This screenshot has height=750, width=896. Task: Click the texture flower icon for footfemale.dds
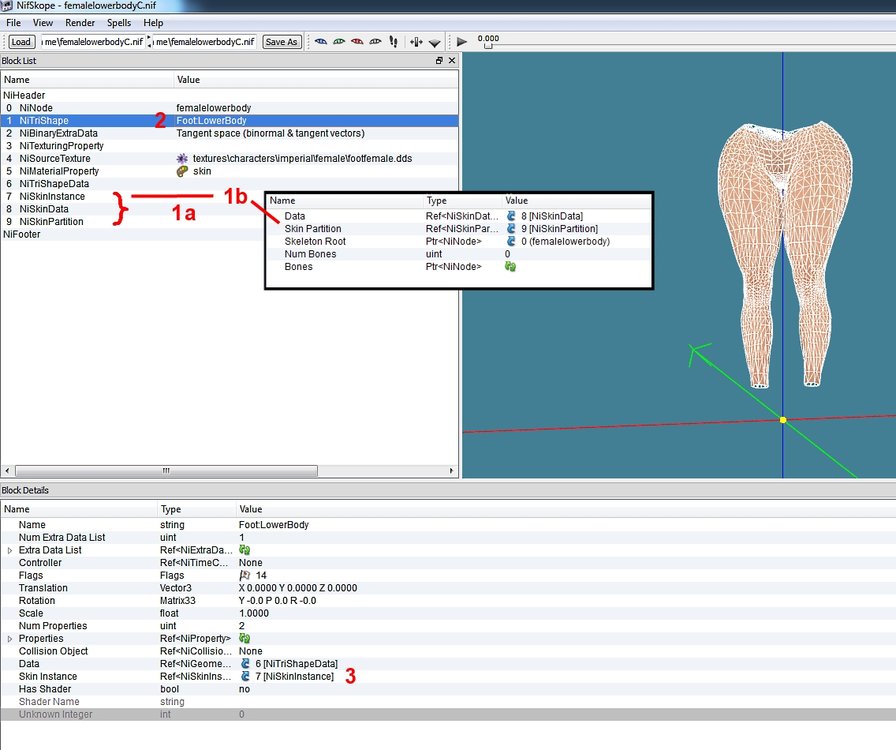pyautogui.click(x=182, y=158)
